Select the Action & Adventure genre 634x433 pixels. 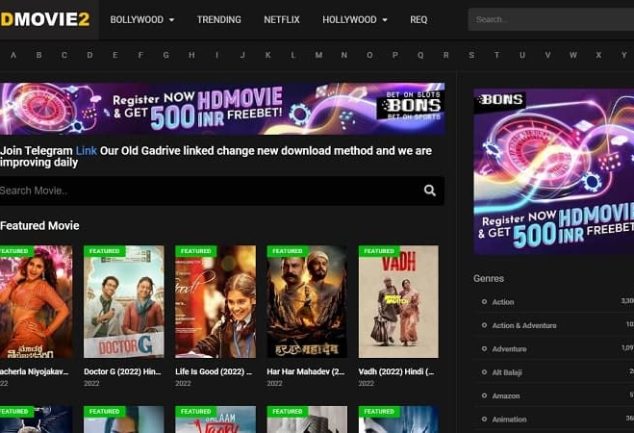coord(524,325)
